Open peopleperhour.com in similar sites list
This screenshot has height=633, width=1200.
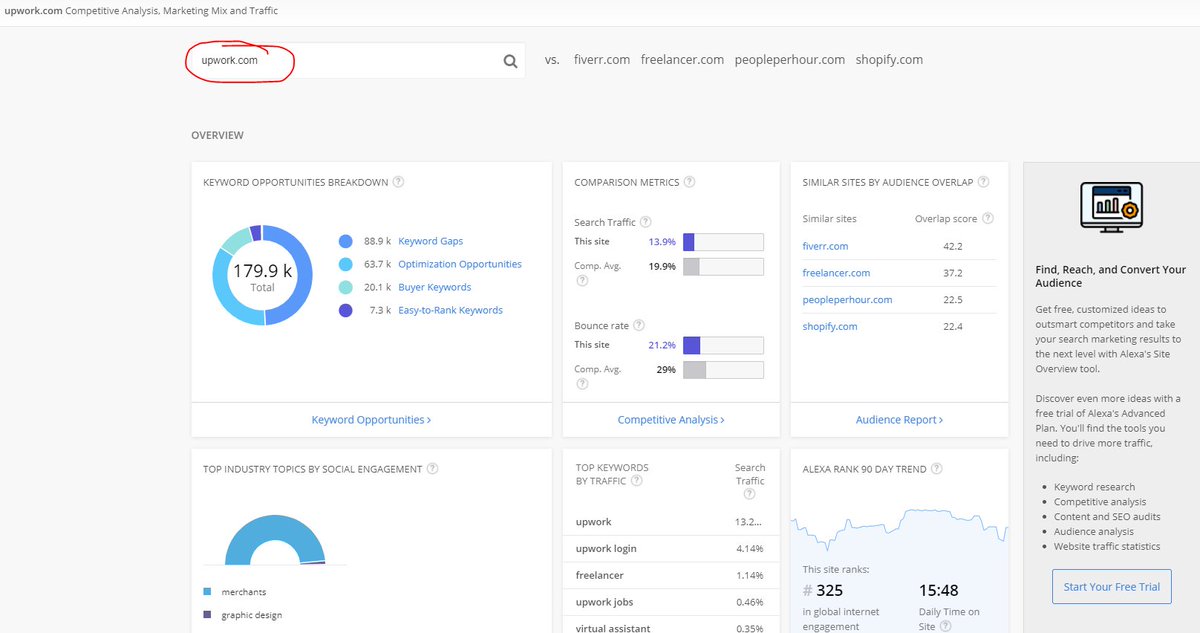click(847, 300)
